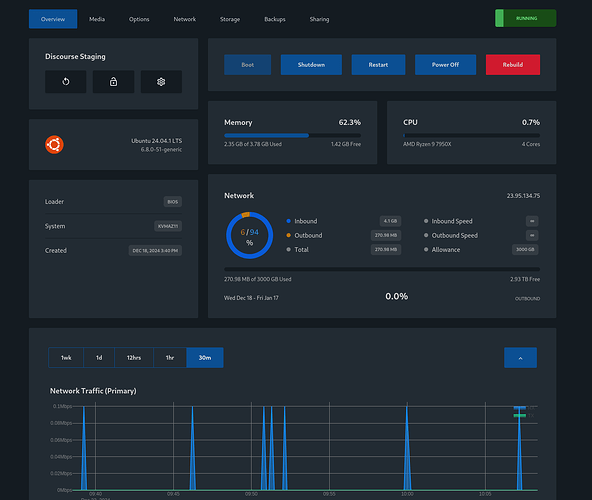Go to the Network tab
The image size is (592, 500).
185,19
